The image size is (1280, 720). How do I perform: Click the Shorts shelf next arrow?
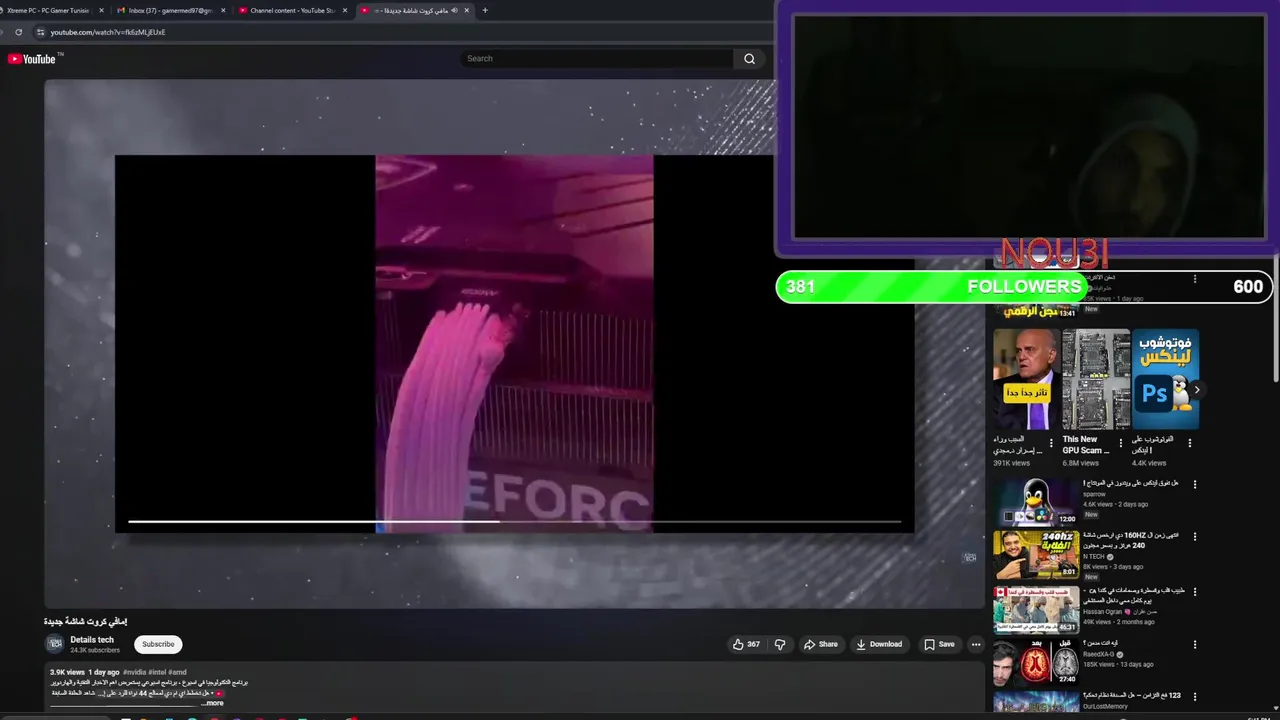point(1196,390)
